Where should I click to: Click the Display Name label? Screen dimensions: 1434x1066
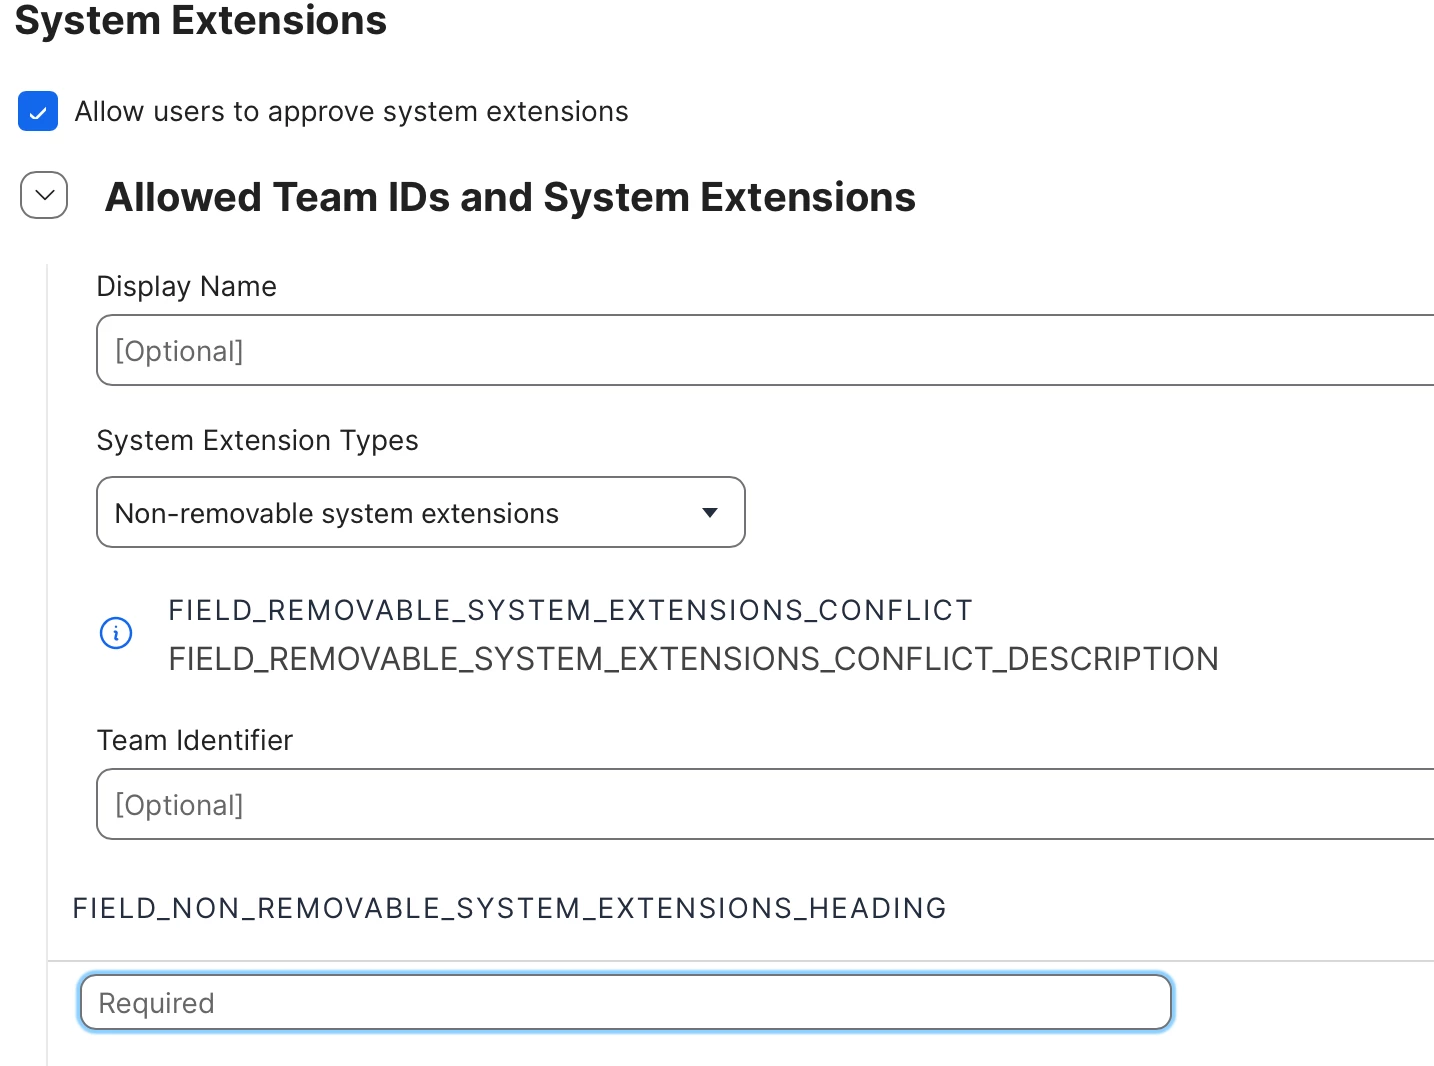click(x=187, y=286)
